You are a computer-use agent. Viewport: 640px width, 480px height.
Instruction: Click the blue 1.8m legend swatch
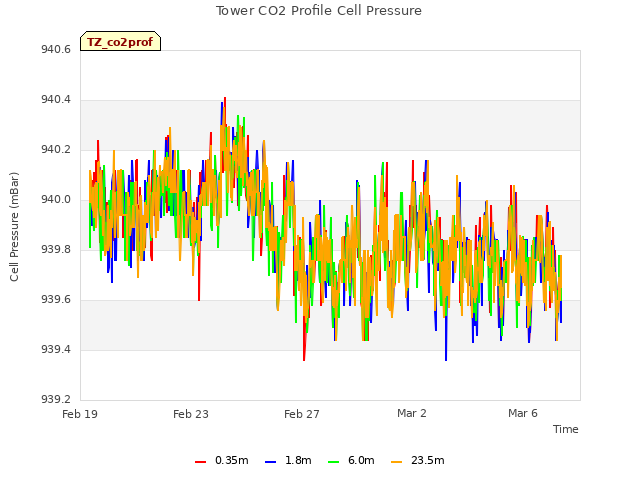click(271, 462)
